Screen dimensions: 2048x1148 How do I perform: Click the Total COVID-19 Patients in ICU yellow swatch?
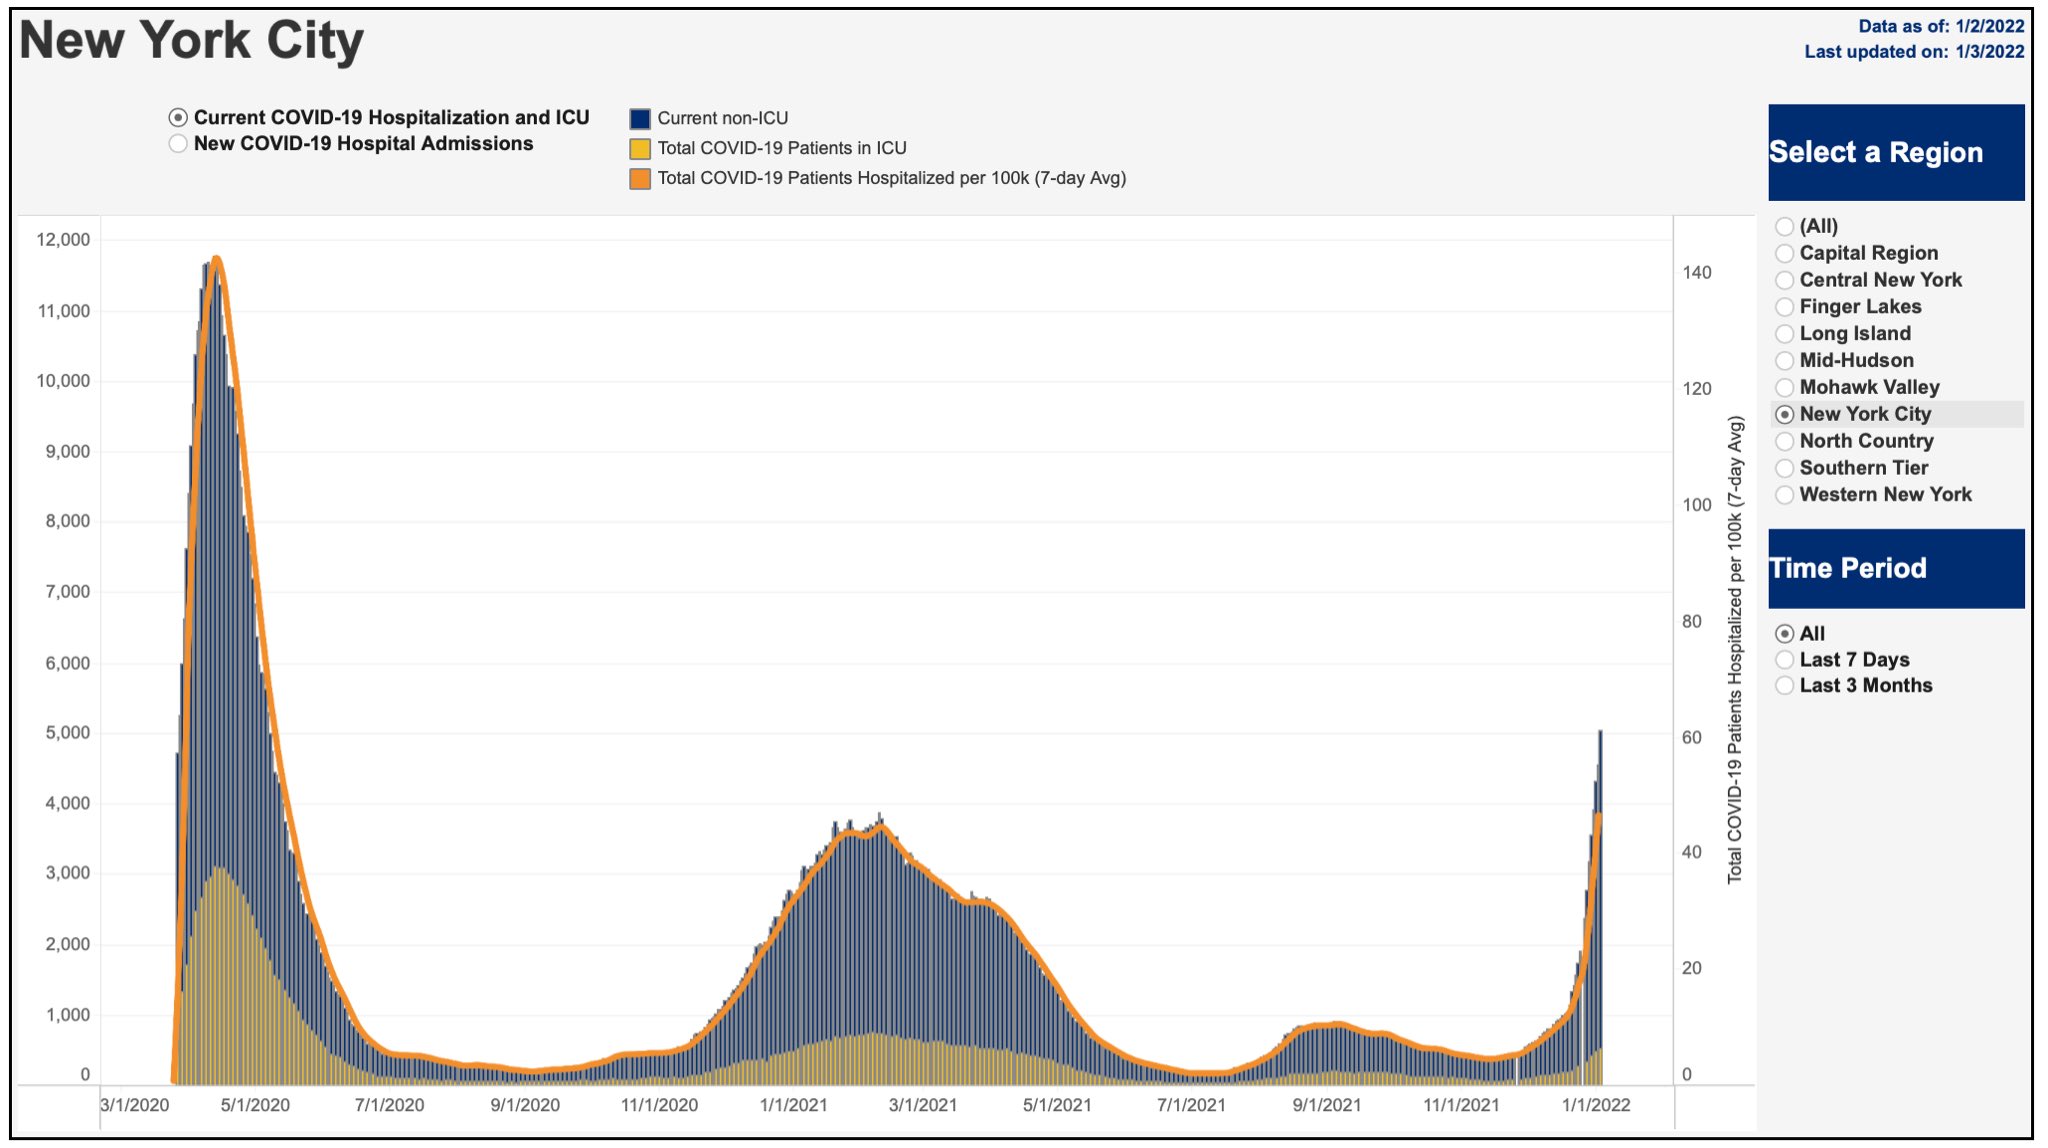tap(640, 149)
